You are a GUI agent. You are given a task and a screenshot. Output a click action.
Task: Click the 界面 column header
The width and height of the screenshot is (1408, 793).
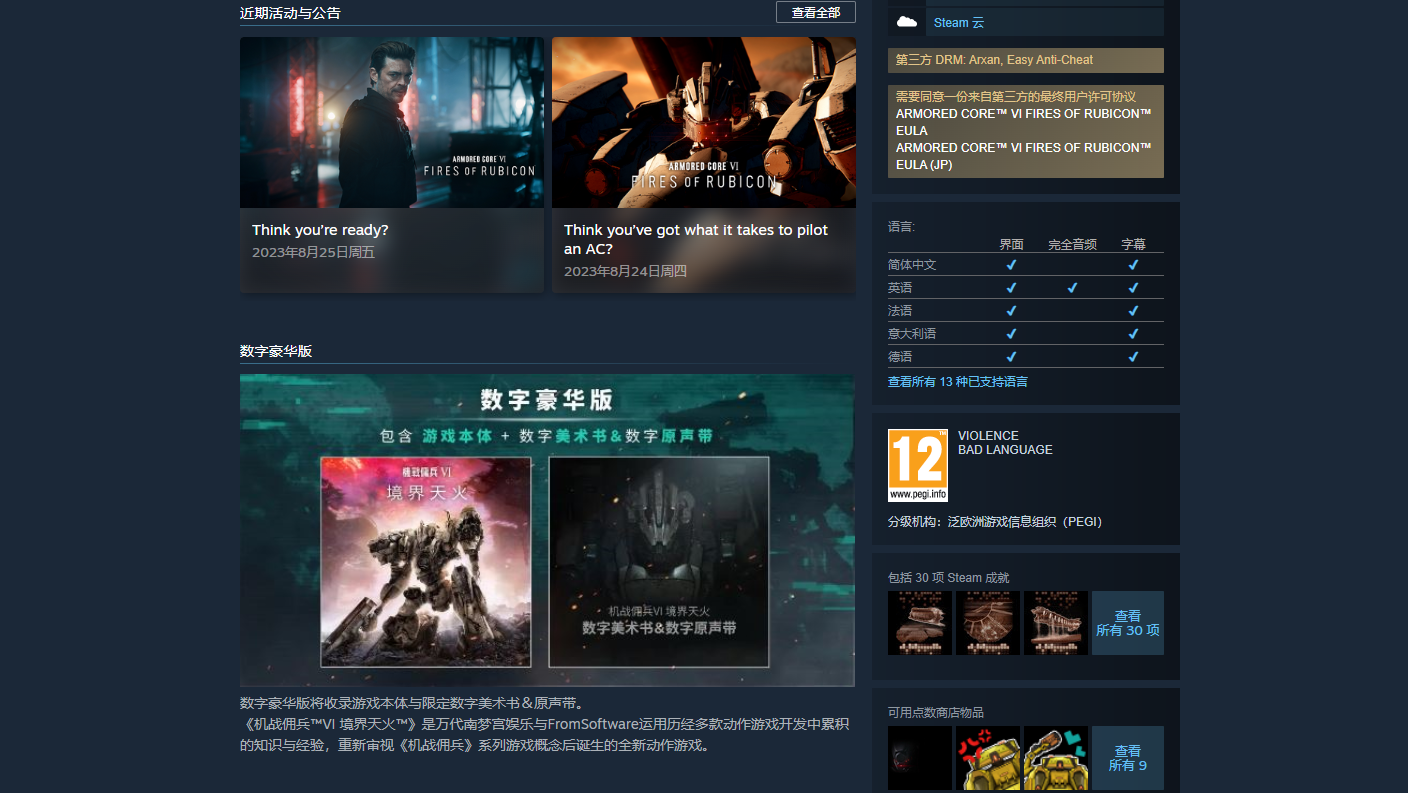(x=1011, y=244)
